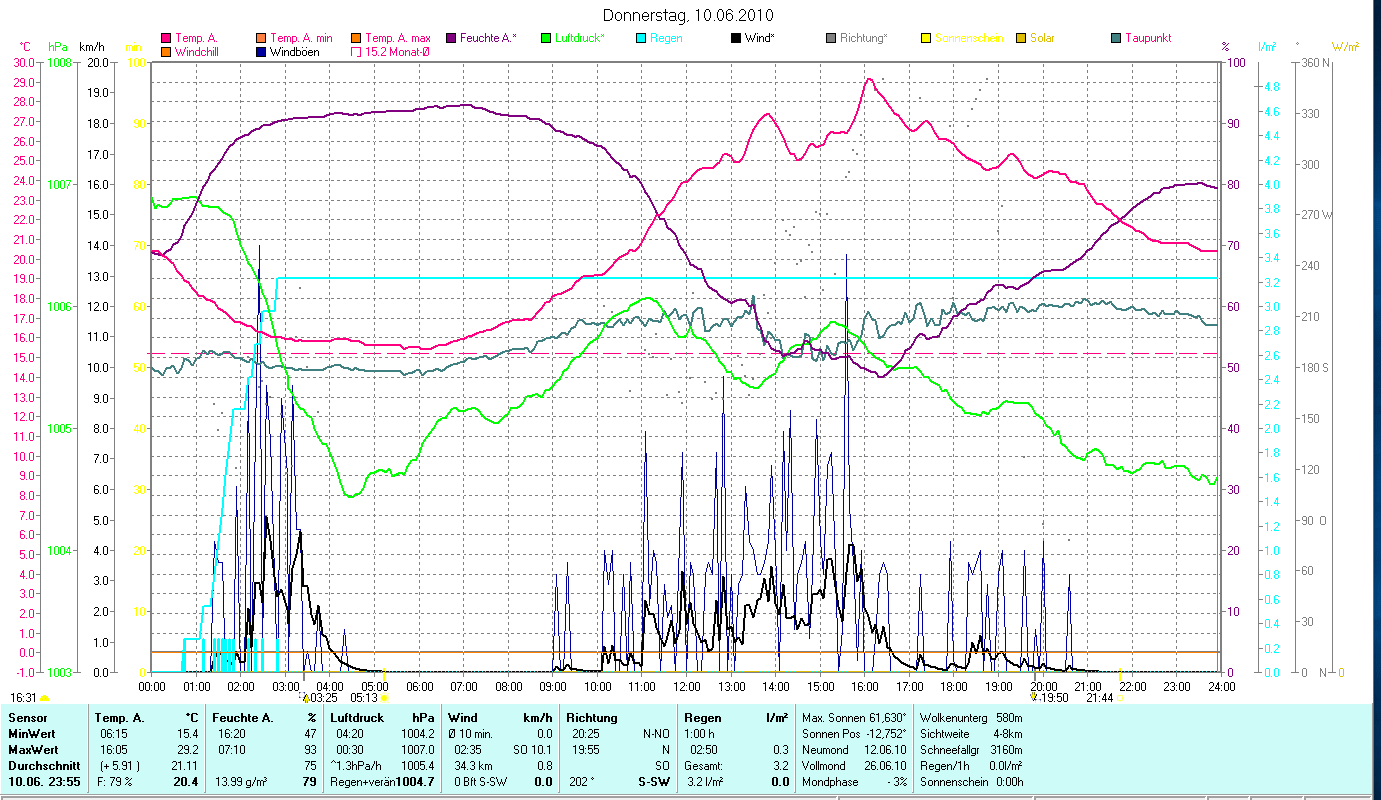The width and height of the screenshot is (1381, 800).
Task: Click the Feuchte A. purple legend square
Action: pos(451,38)
